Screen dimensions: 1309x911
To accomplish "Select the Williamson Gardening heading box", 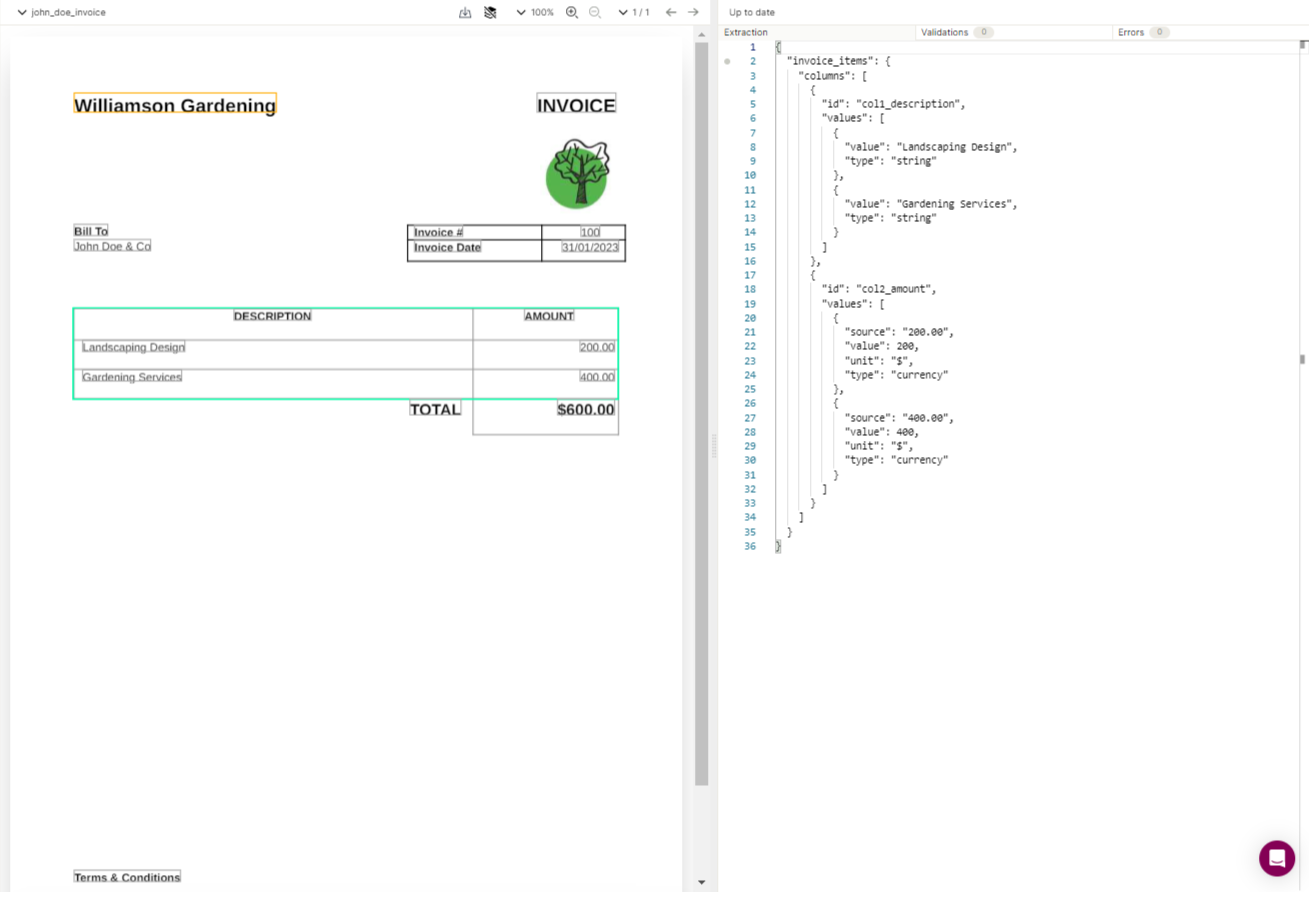I will pos(175,105).
